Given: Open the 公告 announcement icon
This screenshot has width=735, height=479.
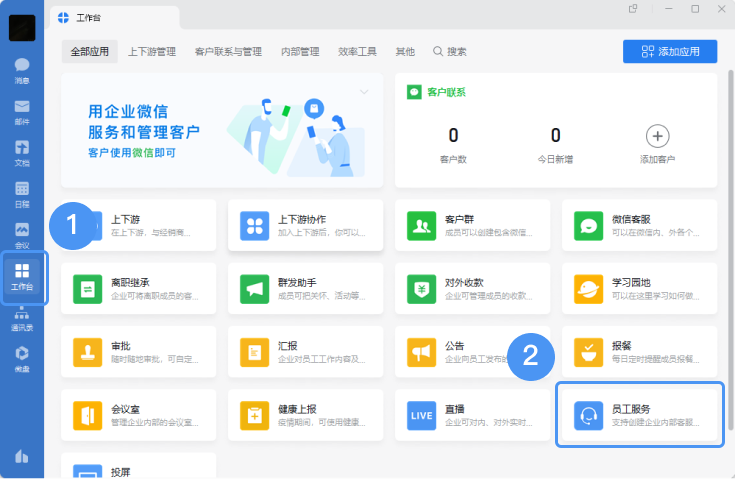Looking at the screenshot, I should pos(421,352).
